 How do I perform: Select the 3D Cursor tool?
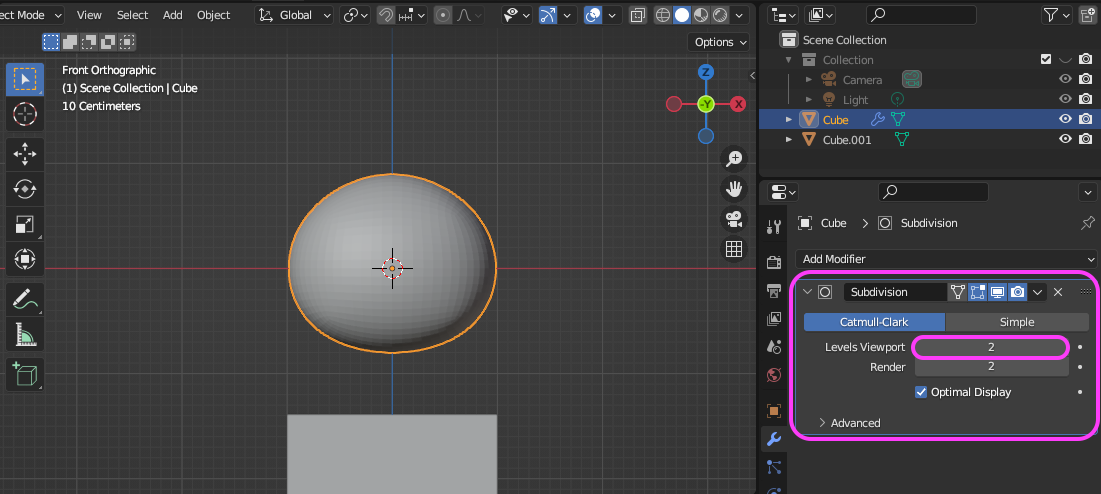pyautogui.click(x=25, y=114)
